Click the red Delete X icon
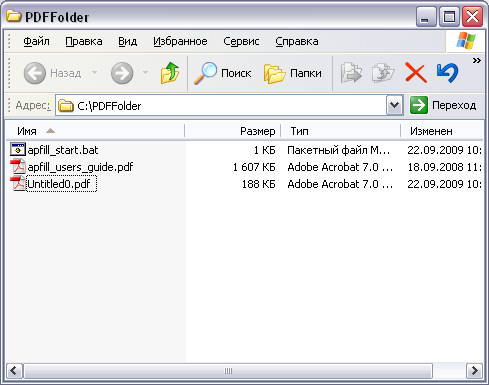This screenshot has width=489, height=385. (416, 73)
